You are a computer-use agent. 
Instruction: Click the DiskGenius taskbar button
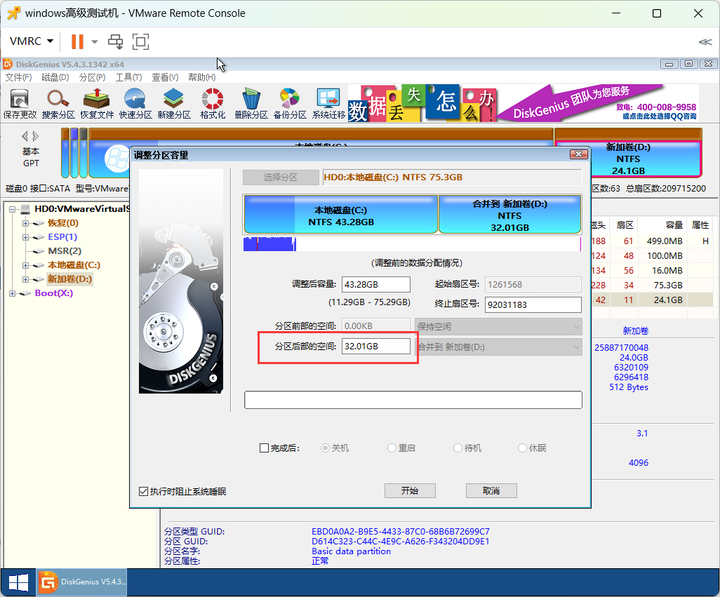tap(82, 582)
